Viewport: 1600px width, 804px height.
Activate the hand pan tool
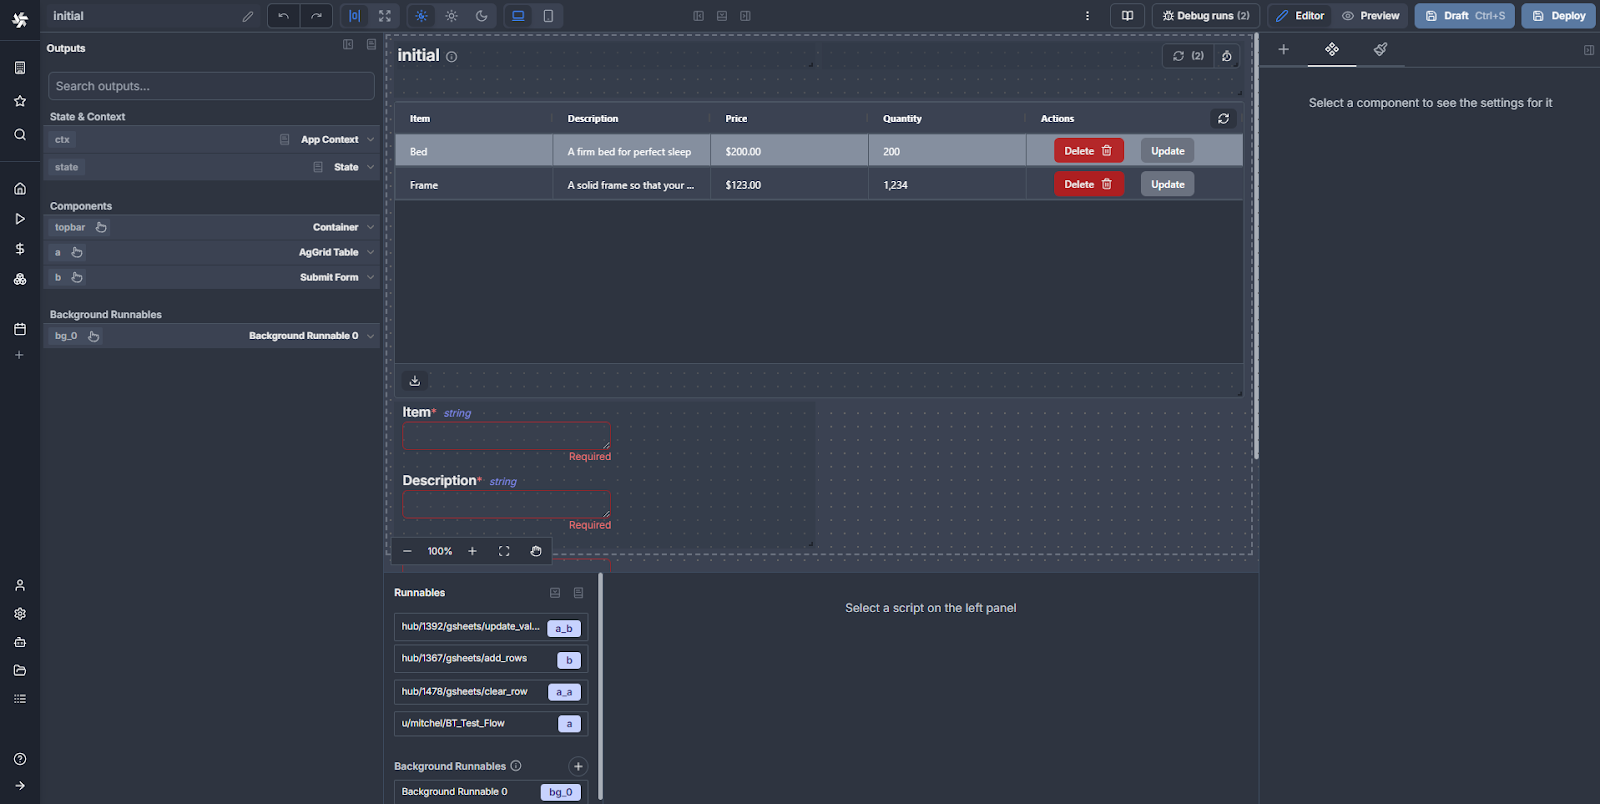[x=536, y=551]
